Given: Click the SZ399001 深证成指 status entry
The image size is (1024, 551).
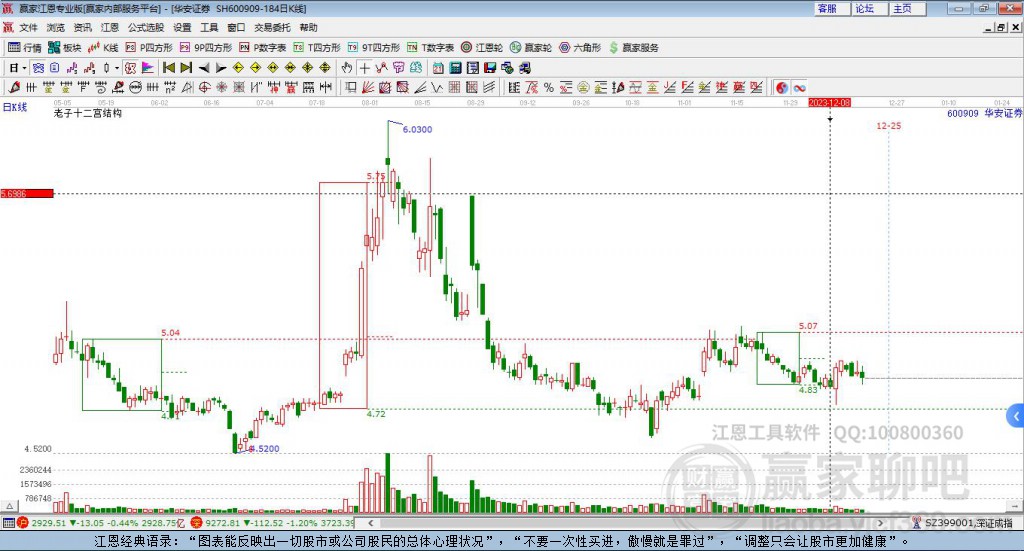Looking at the screenshot, I should point(963,523).
